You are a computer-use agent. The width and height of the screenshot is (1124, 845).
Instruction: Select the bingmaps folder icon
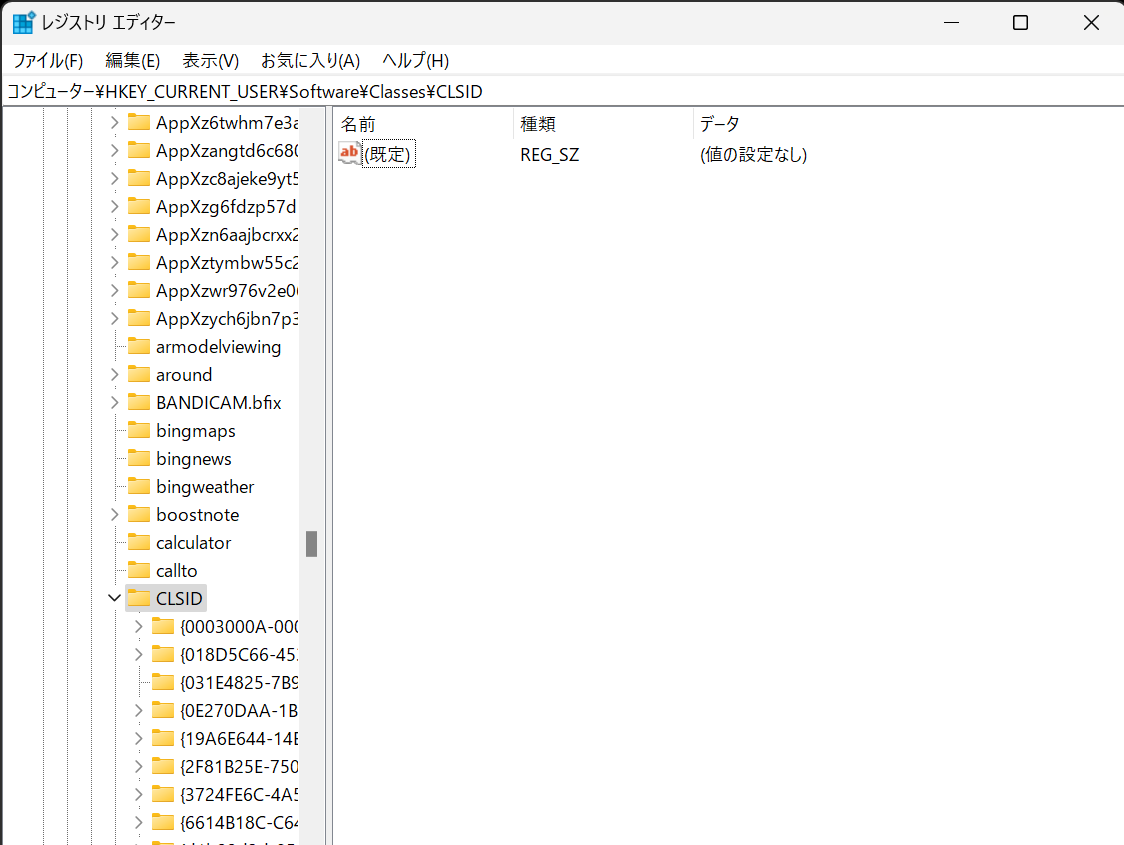pos(138,430)
